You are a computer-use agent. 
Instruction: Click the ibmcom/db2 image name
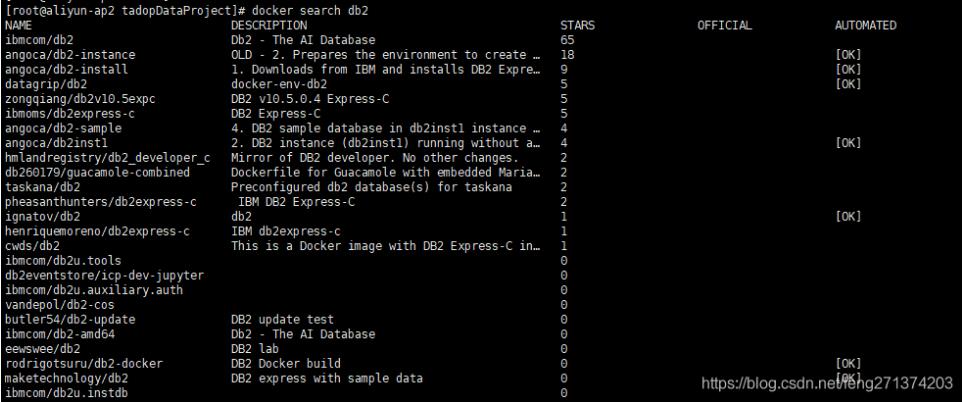(x=31, y=38)
